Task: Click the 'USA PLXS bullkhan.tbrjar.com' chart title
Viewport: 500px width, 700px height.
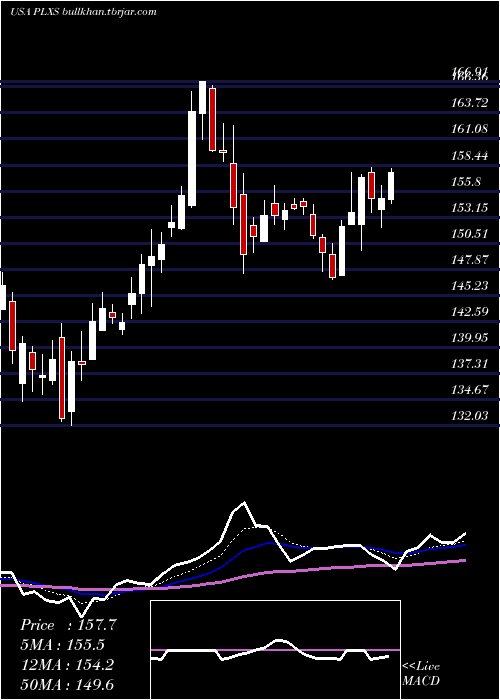Action: click(x=83, y=12)
